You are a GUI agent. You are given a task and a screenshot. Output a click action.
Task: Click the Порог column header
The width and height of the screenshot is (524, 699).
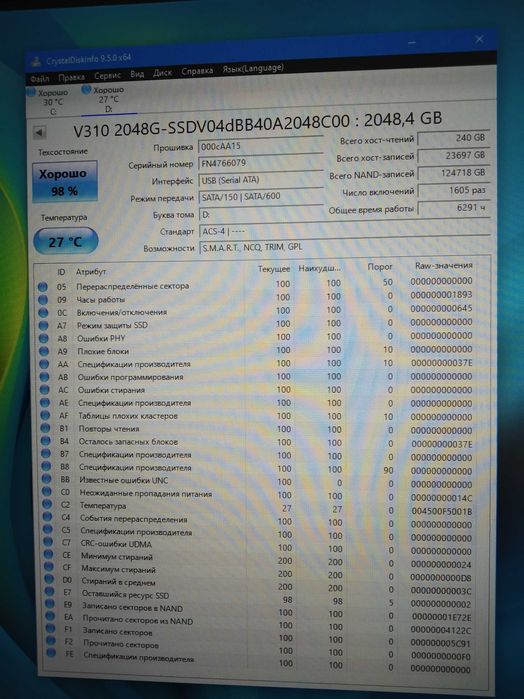coord(380,267)
